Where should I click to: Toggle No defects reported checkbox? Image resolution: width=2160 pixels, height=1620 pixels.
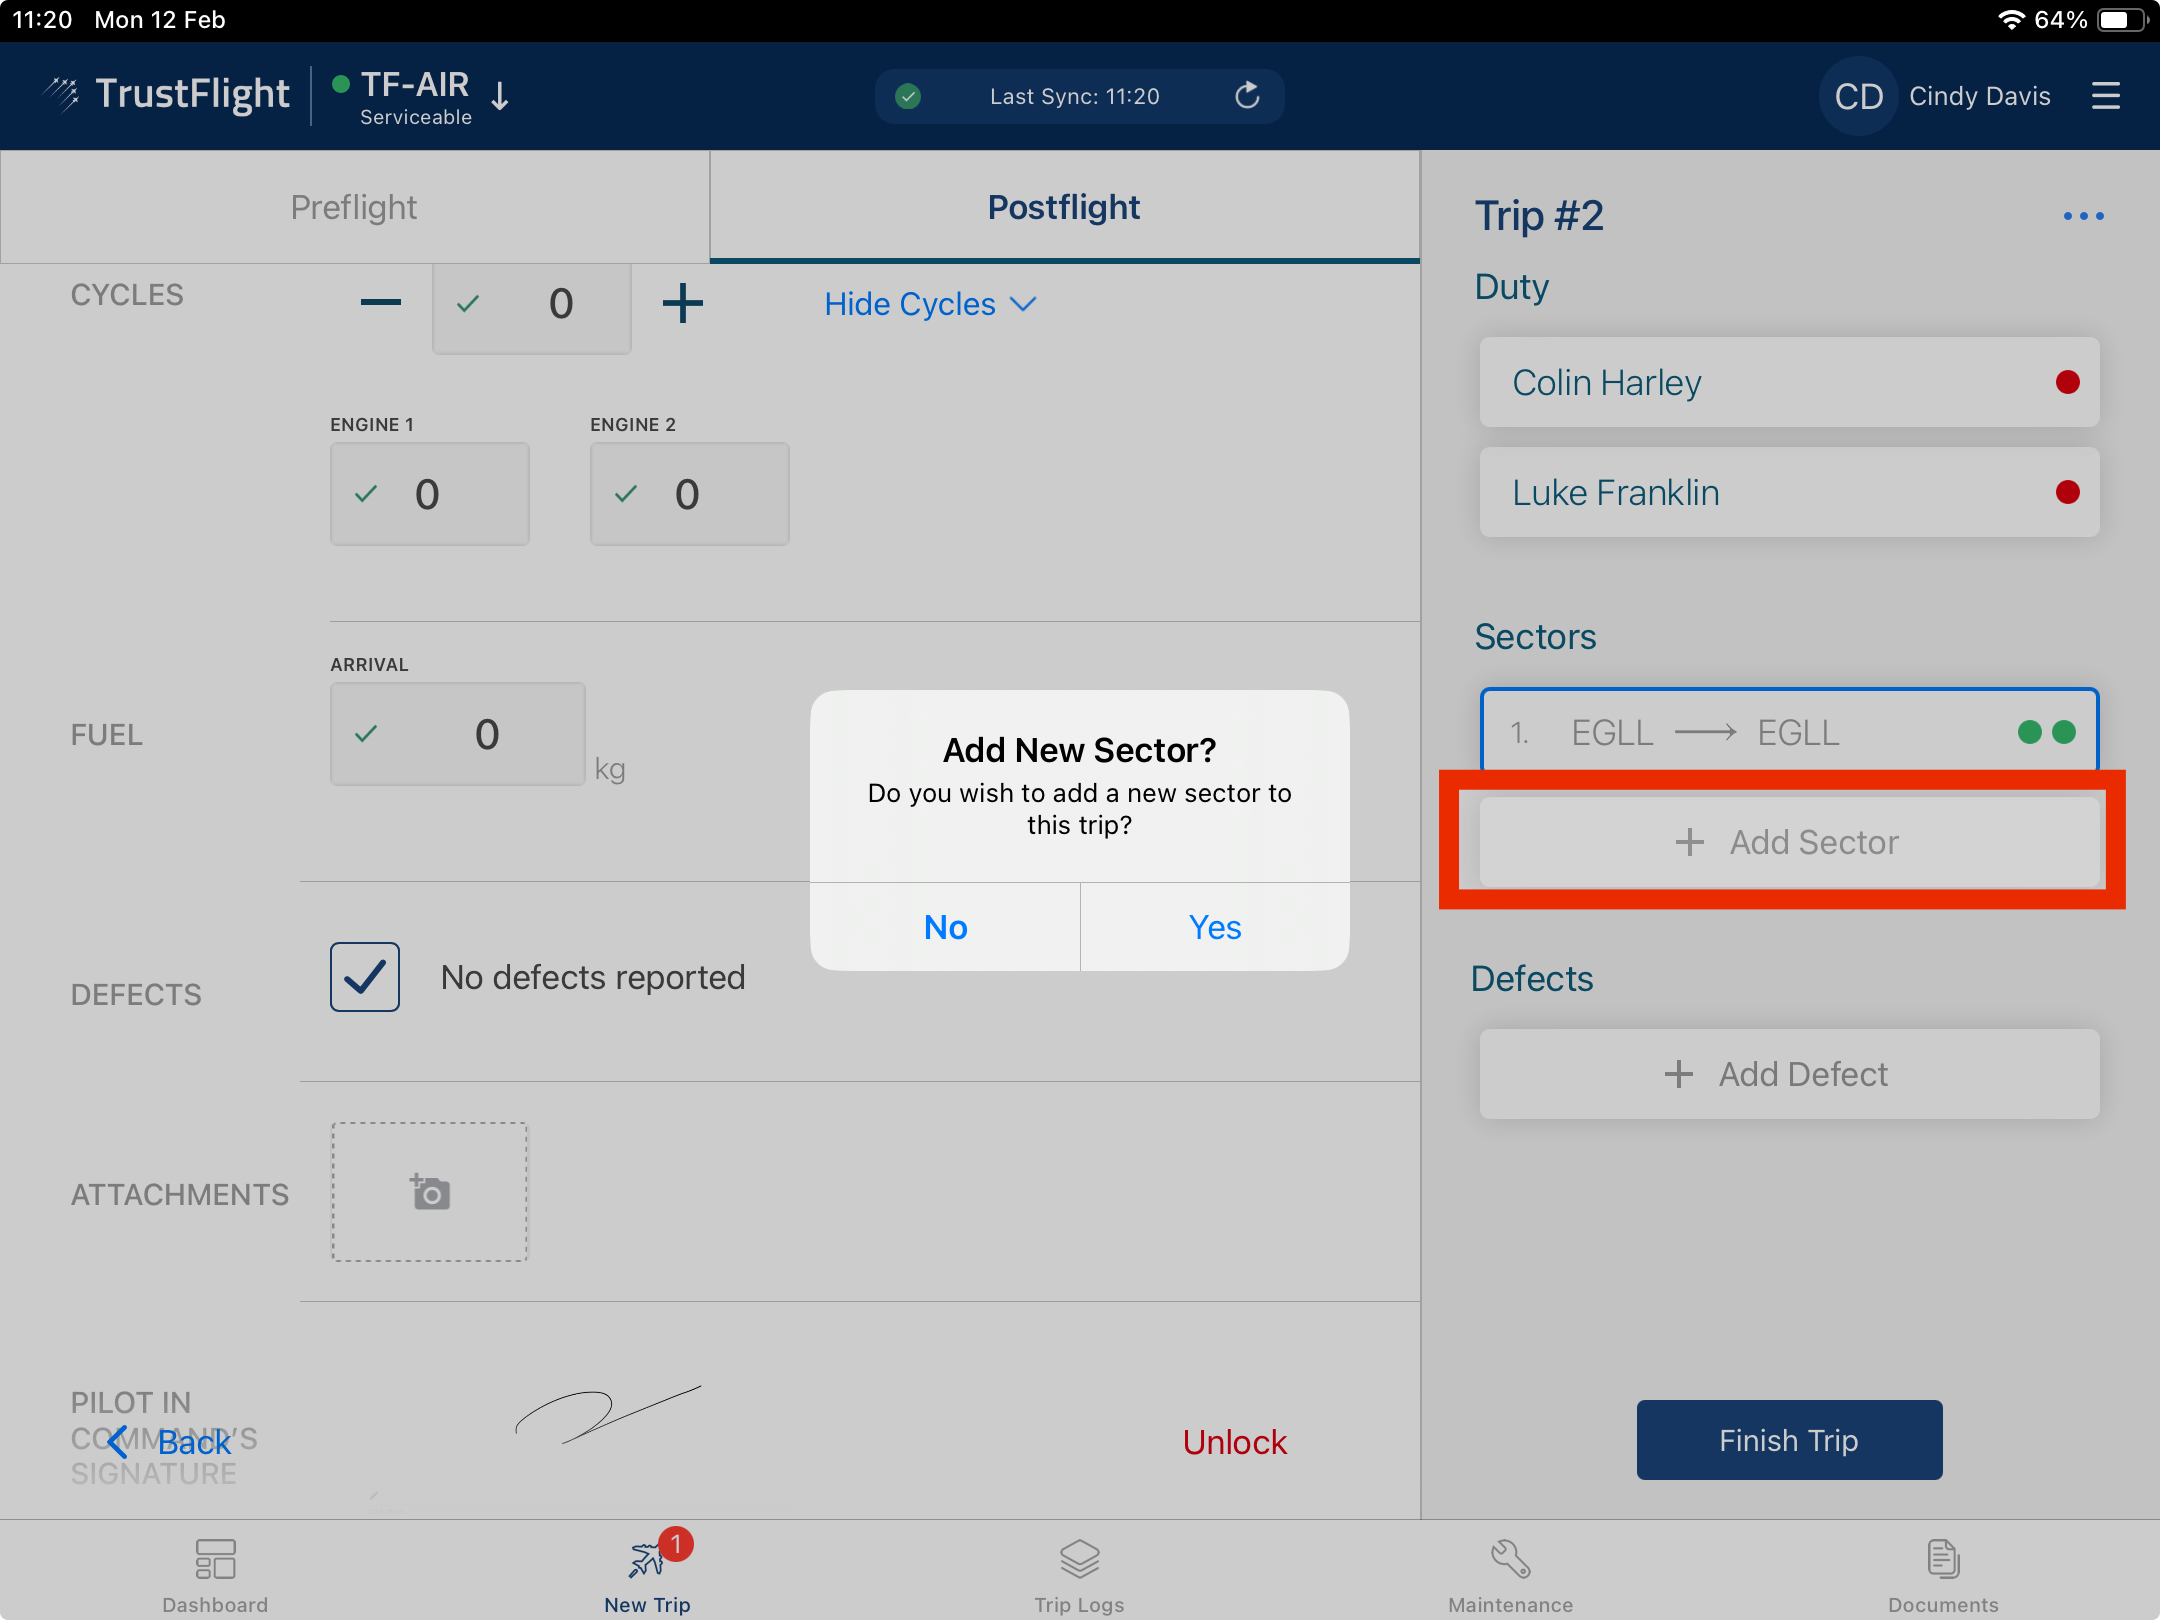pyautogui.click(x=365, y=977)
